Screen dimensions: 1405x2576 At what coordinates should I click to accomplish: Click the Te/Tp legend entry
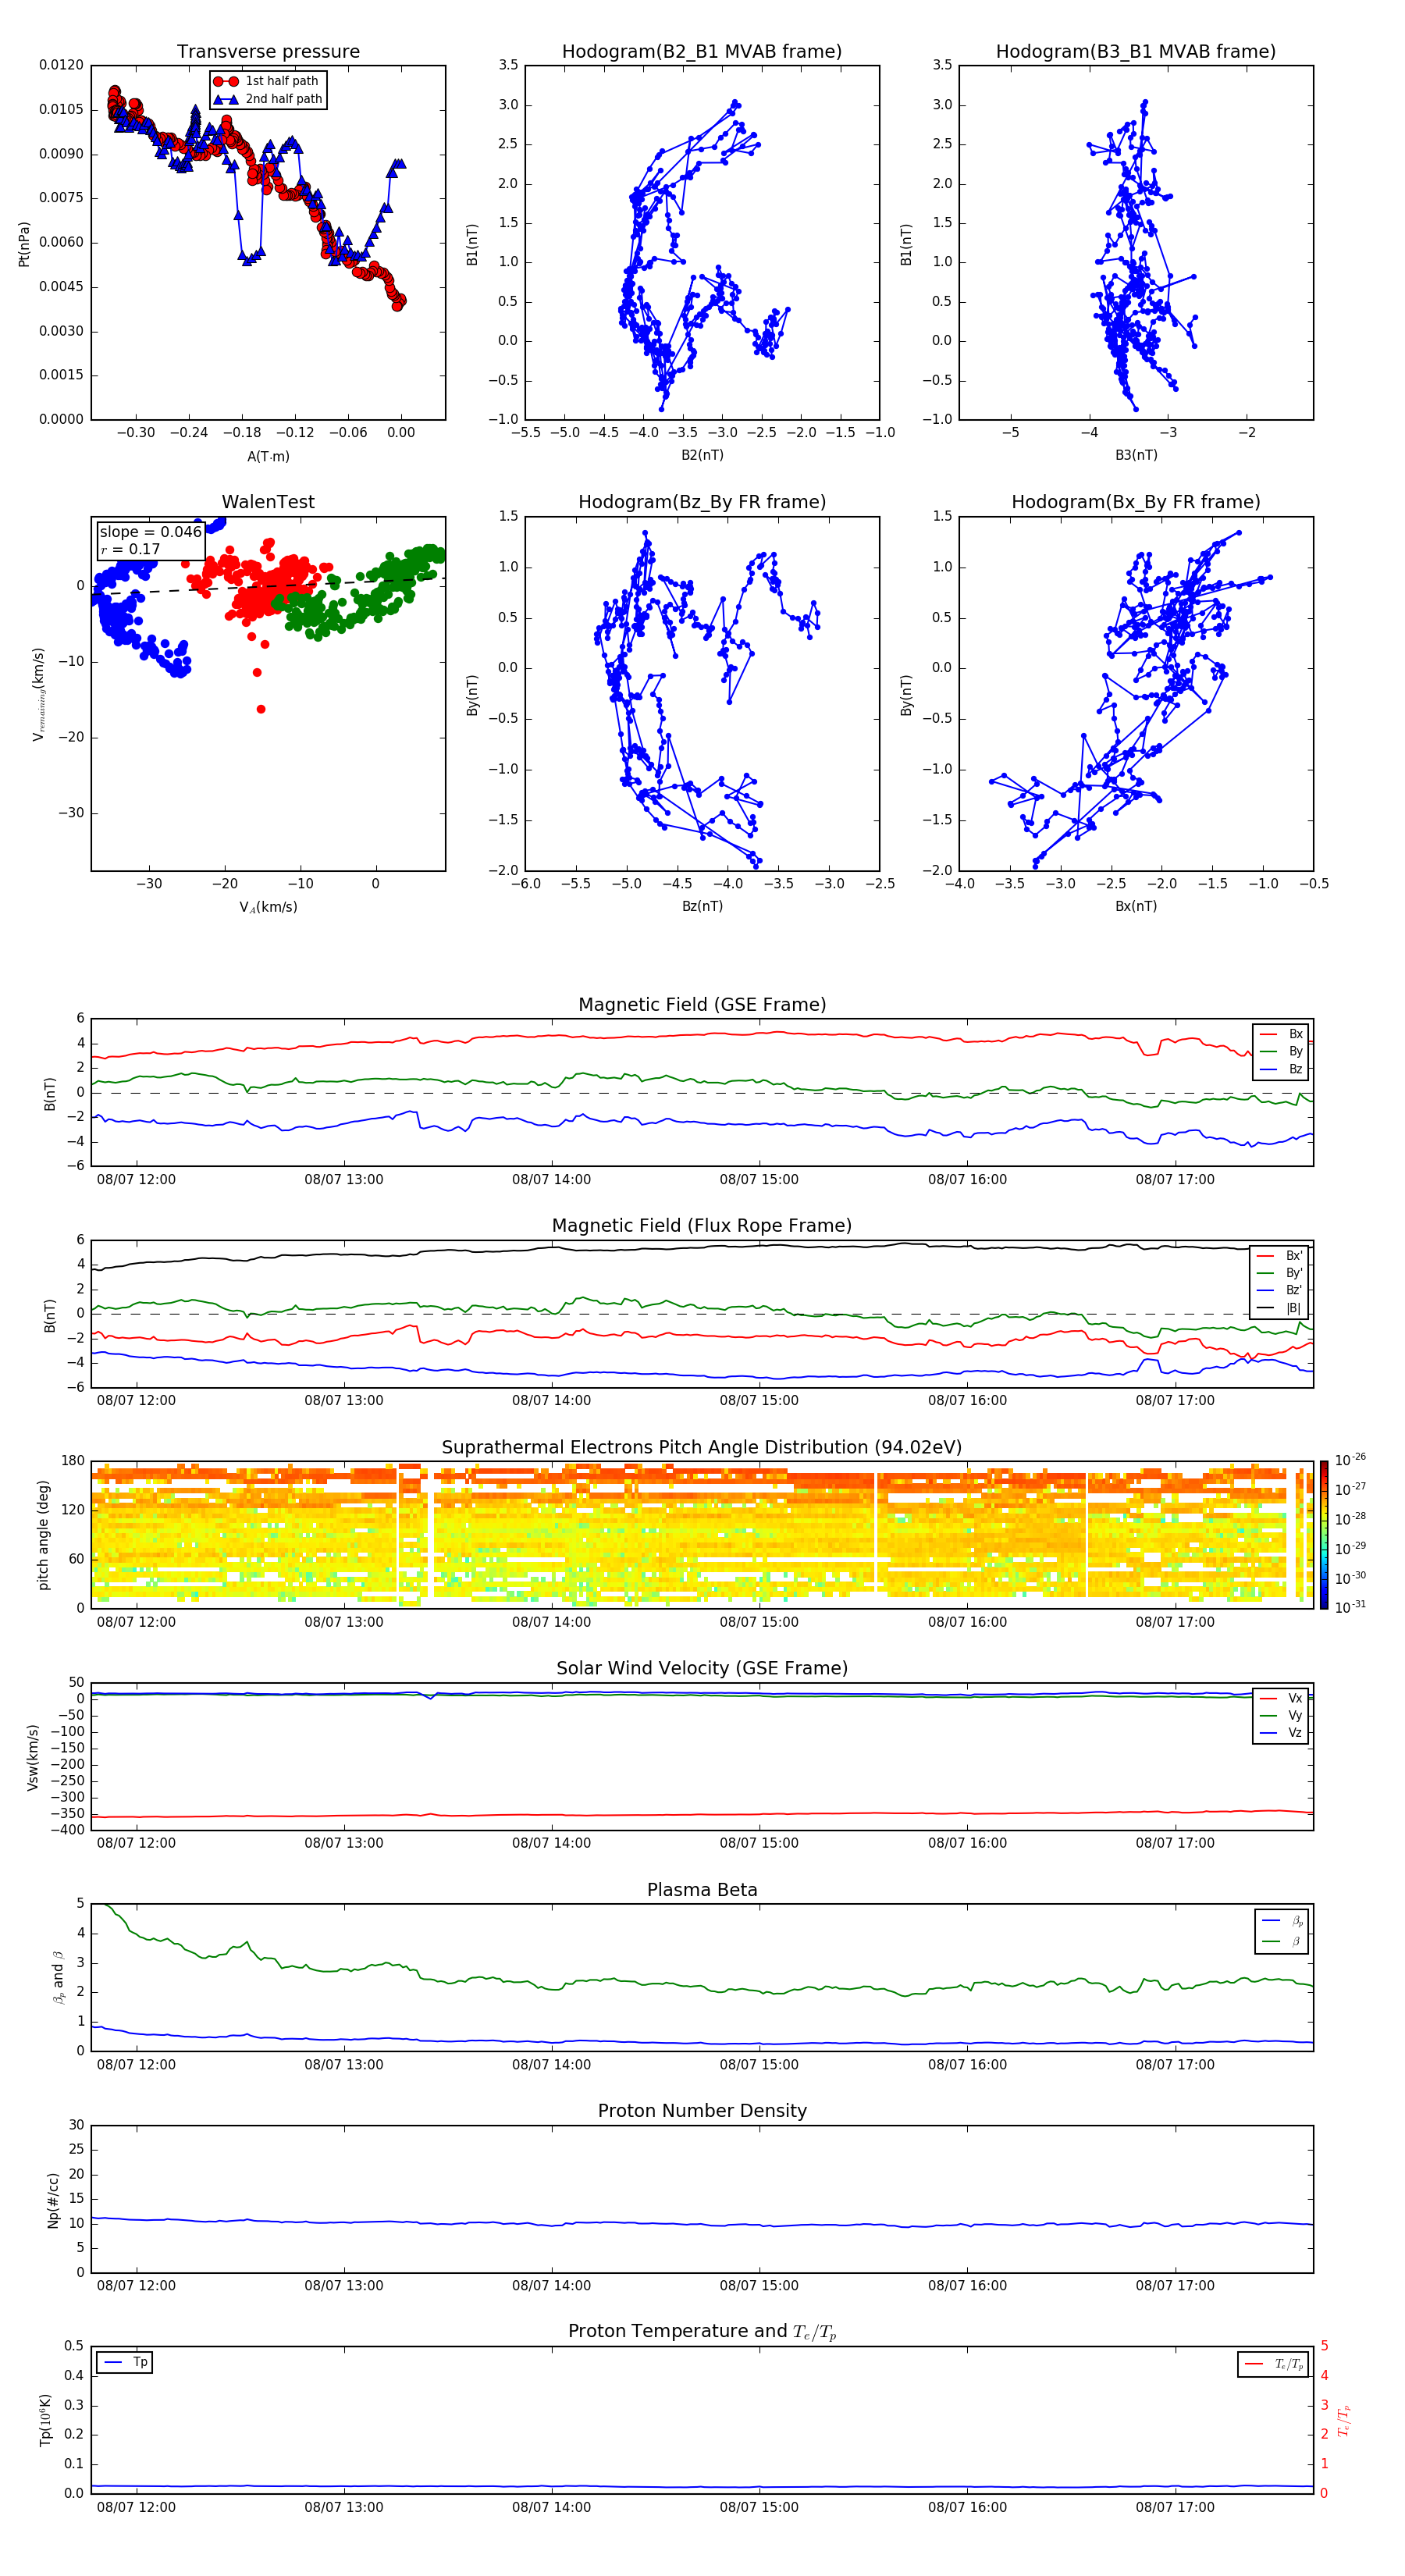click(x=1273, y=2364)
